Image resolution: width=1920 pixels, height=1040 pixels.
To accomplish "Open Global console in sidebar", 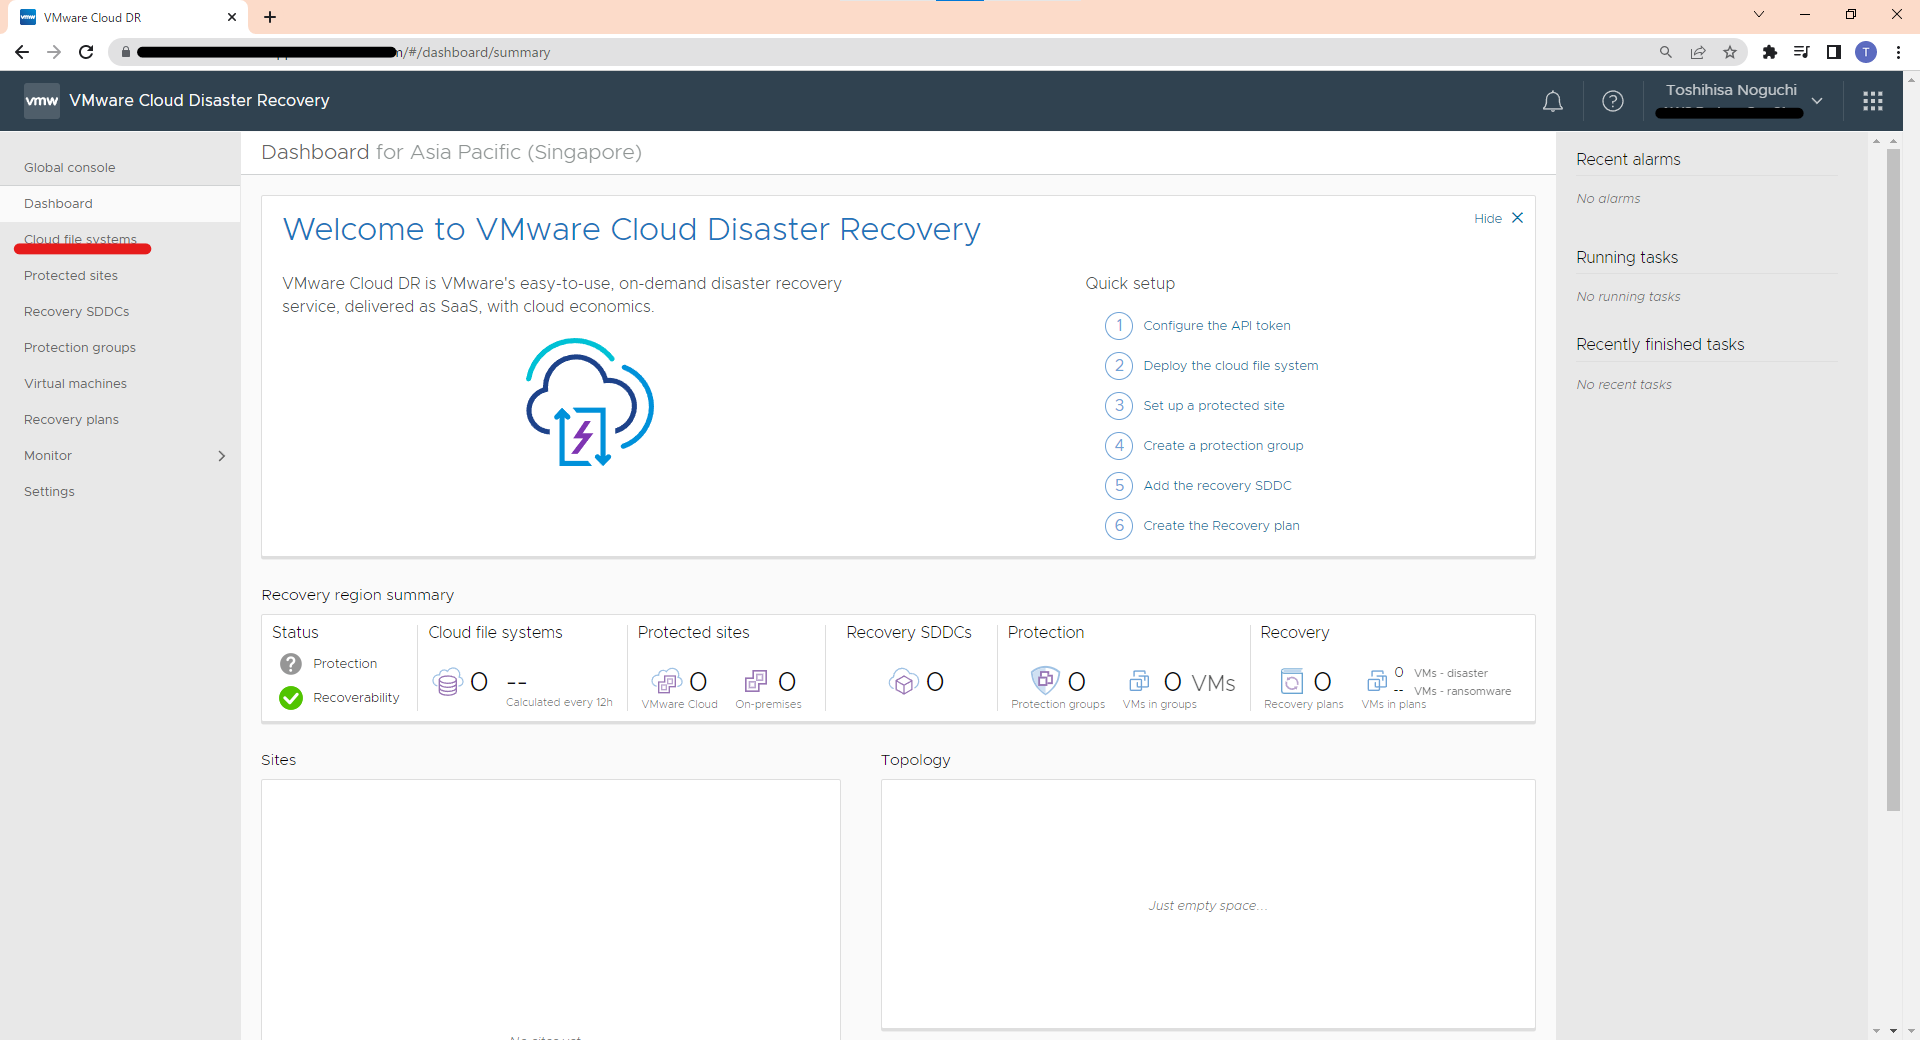I will (x=70, y=168).
